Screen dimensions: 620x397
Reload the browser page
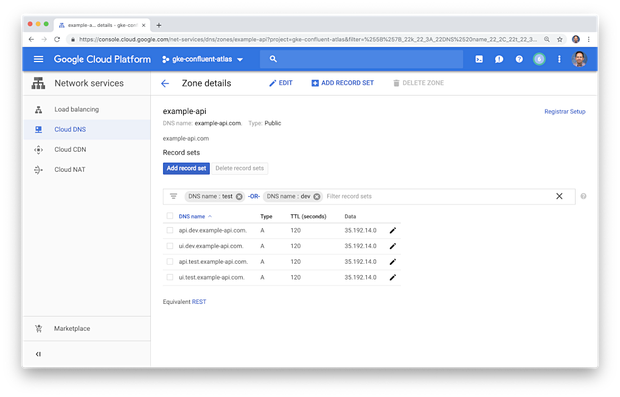[x=57, y=40]
